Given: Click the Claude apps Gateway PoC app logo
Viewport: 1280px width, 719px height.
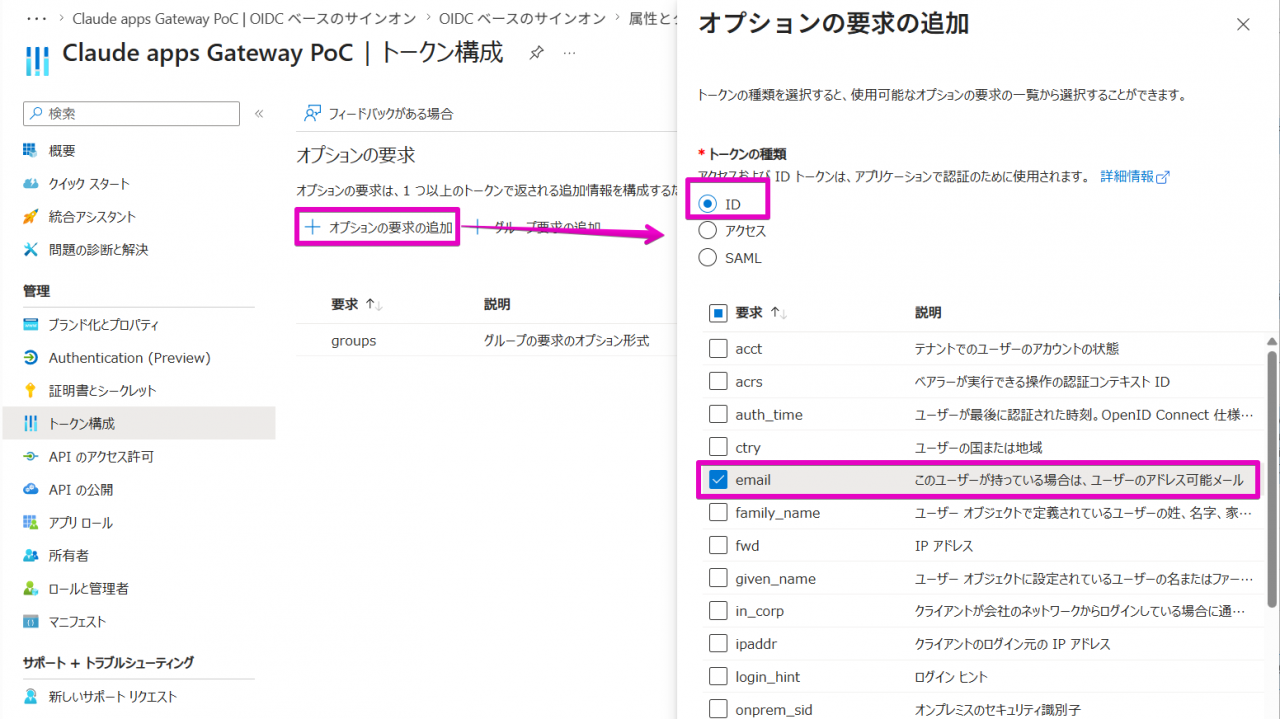Looking at the screenshot, I should click(x=37, y=59).
